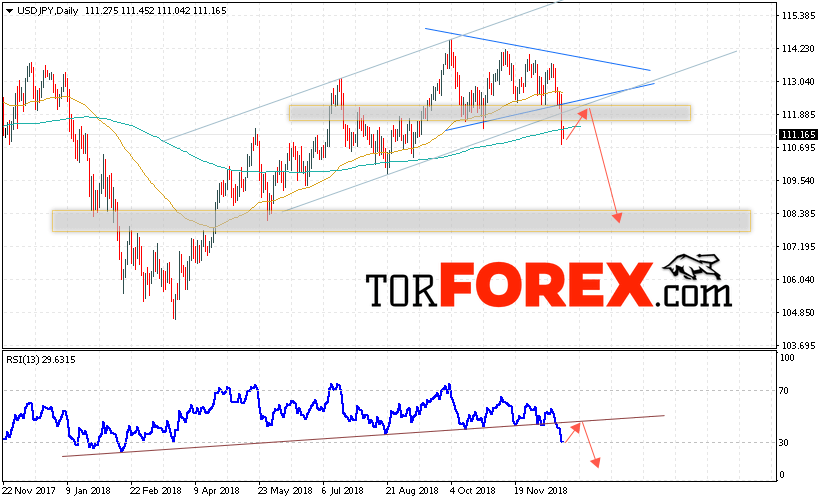Click the RSI(13) indicator label

coord(40,359)
